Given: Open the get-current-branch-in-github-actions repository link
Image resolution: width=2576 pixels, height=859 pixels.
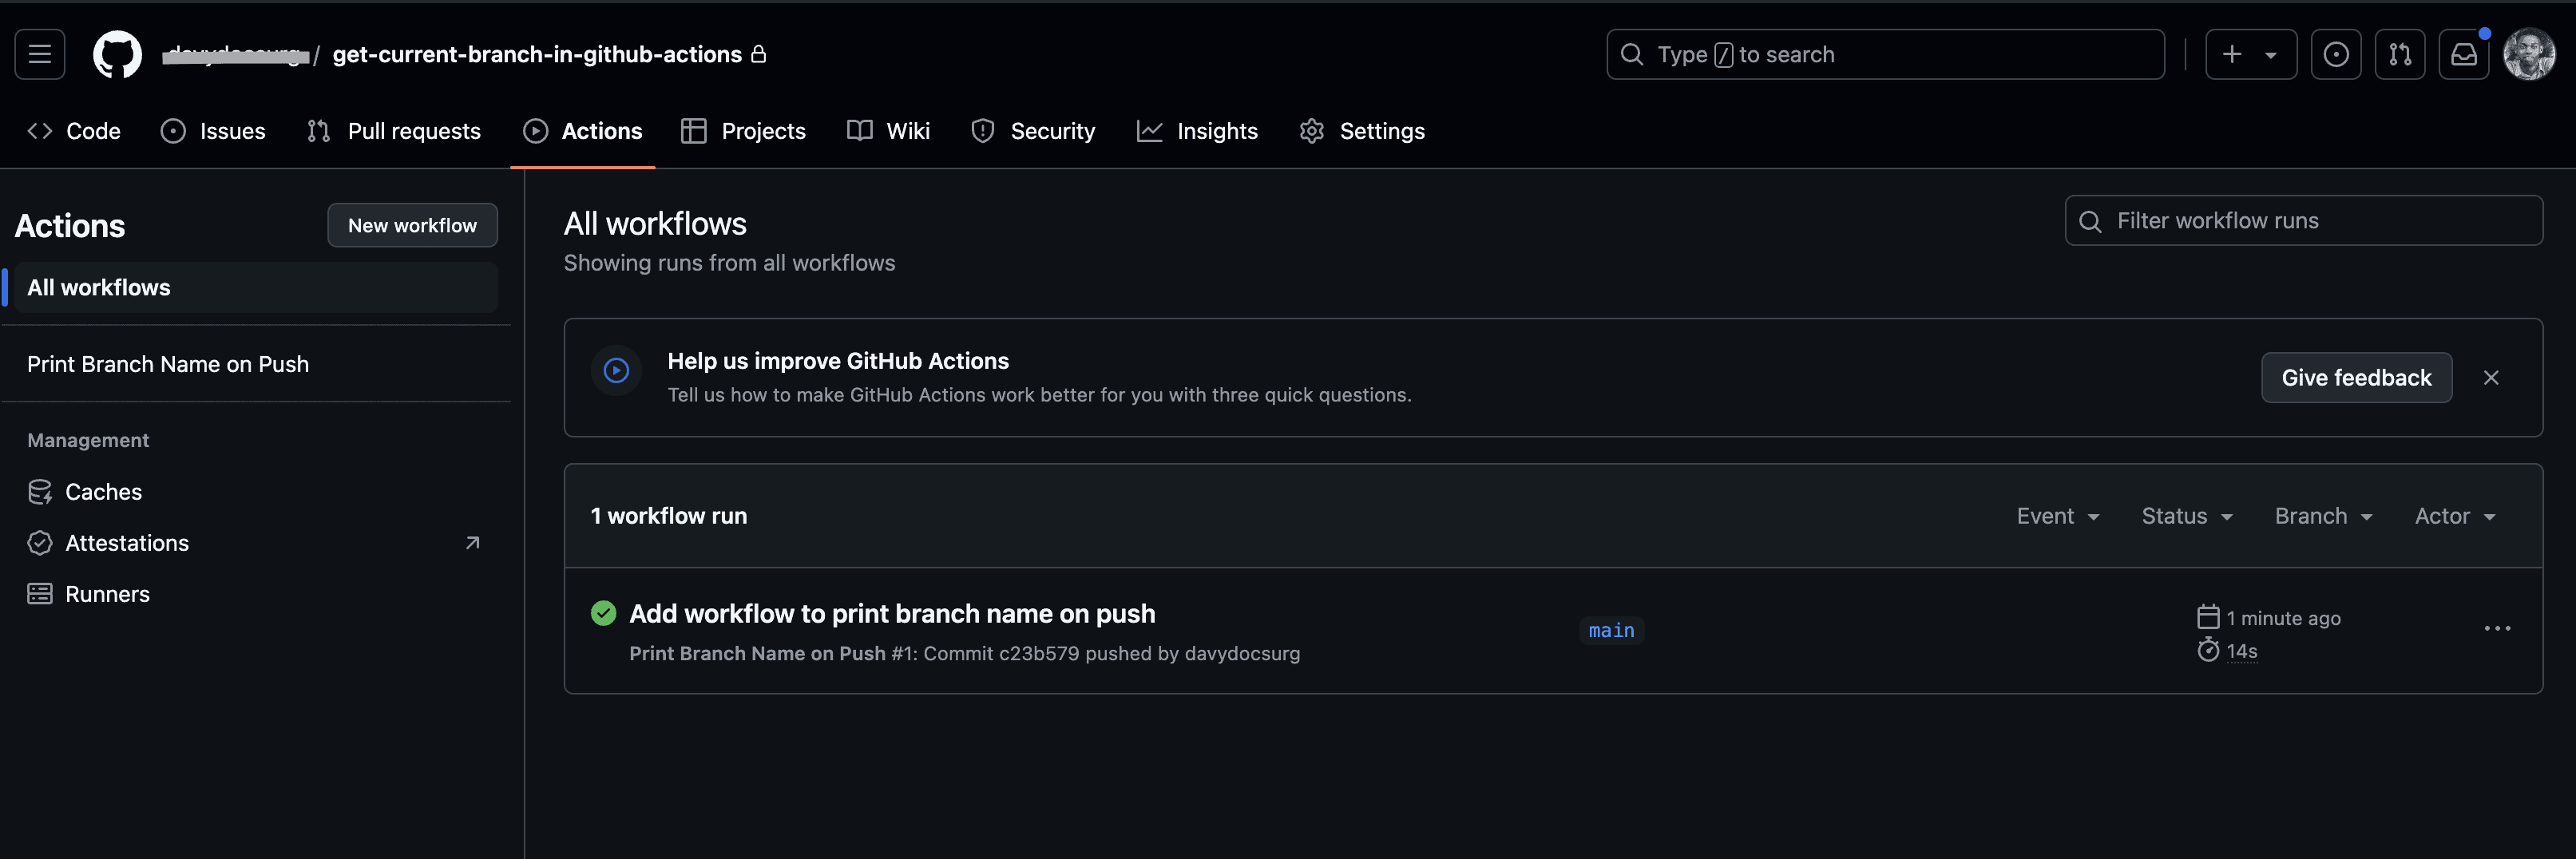Looking at the screenshot, I should tap(537, 54).
